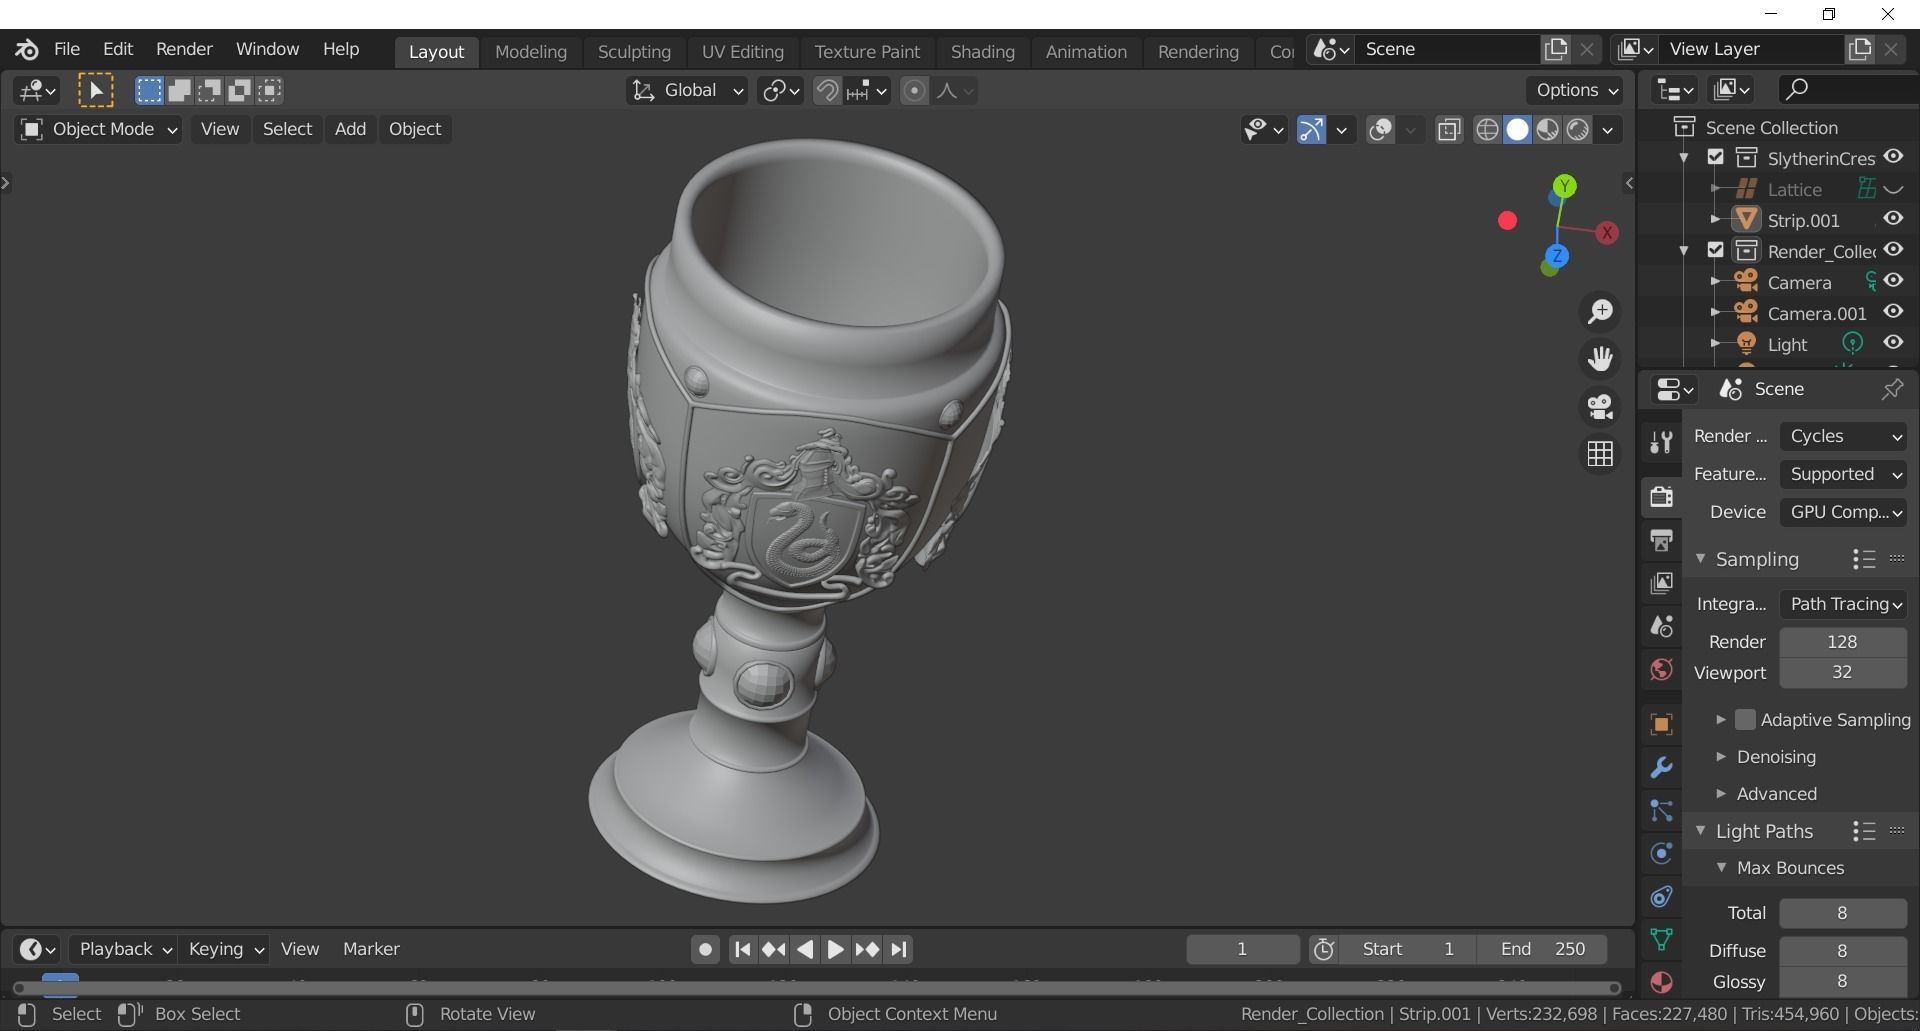Open Render Engine Cycles dropdown
1920x1031 pixels.
(1843, 437)
